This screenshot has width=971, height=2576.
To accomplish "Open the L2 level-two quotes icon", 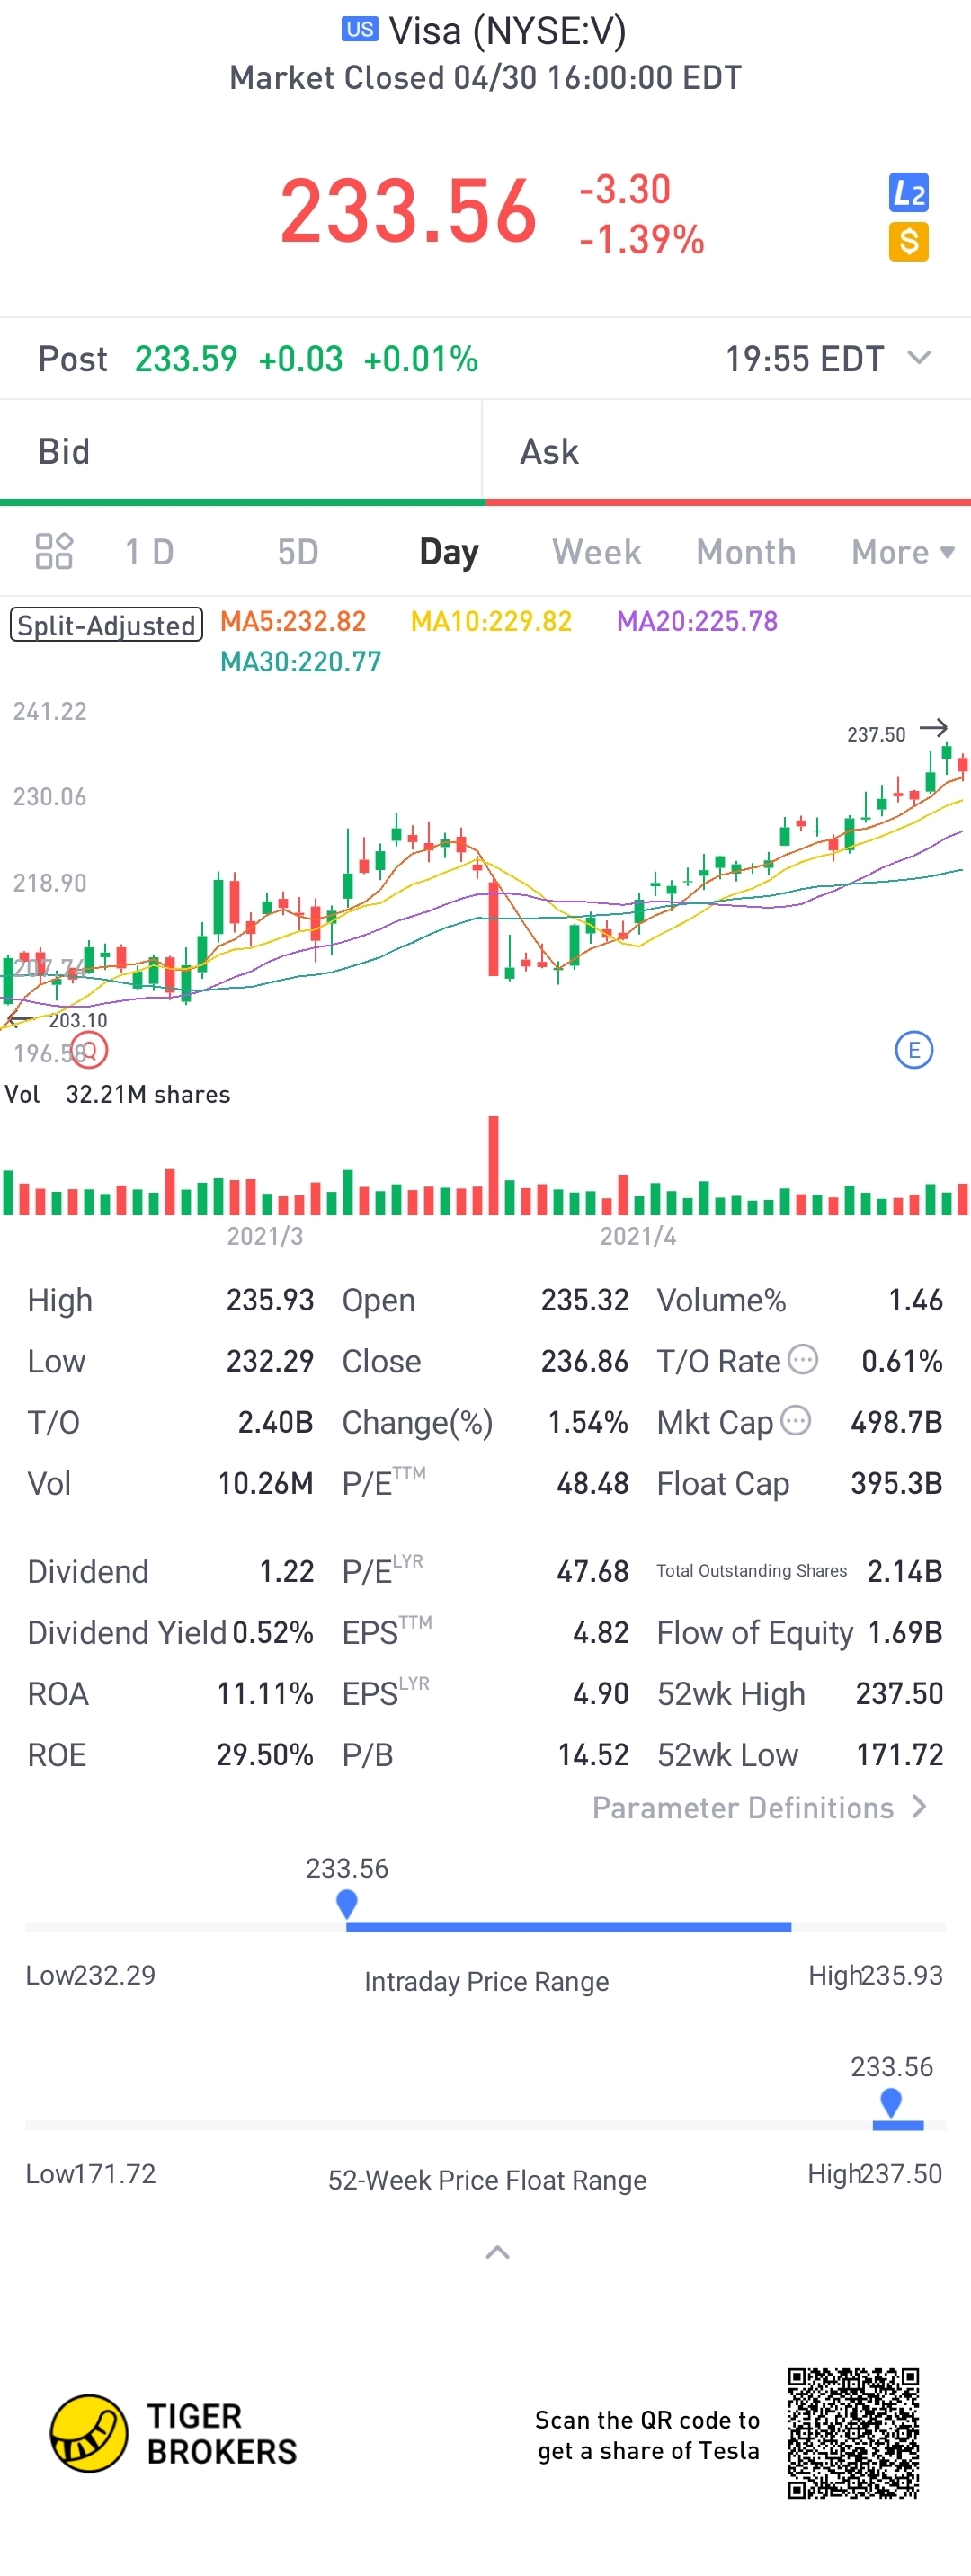I will coord(908,192).
